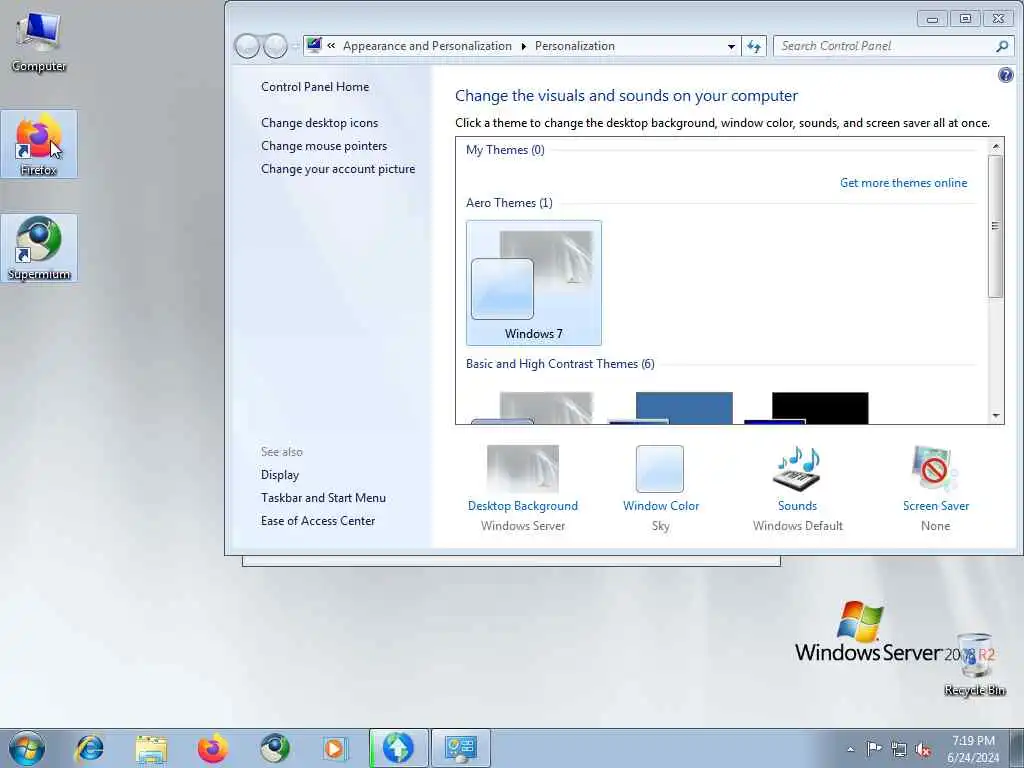
Task: Click the Forward navigation arrow button
Action: click(275, 46)
